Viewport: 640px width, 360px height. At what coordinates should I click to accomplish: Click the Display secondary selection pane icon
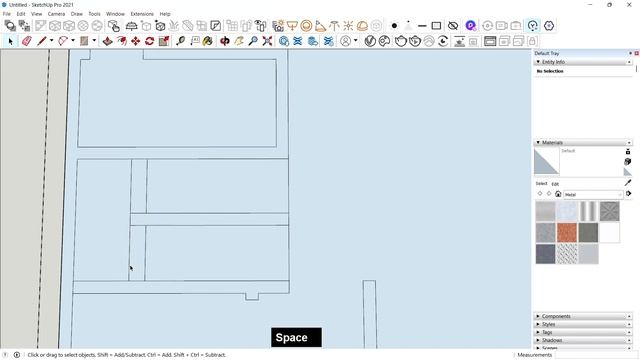pyautogui.click(x=628, y=151)
